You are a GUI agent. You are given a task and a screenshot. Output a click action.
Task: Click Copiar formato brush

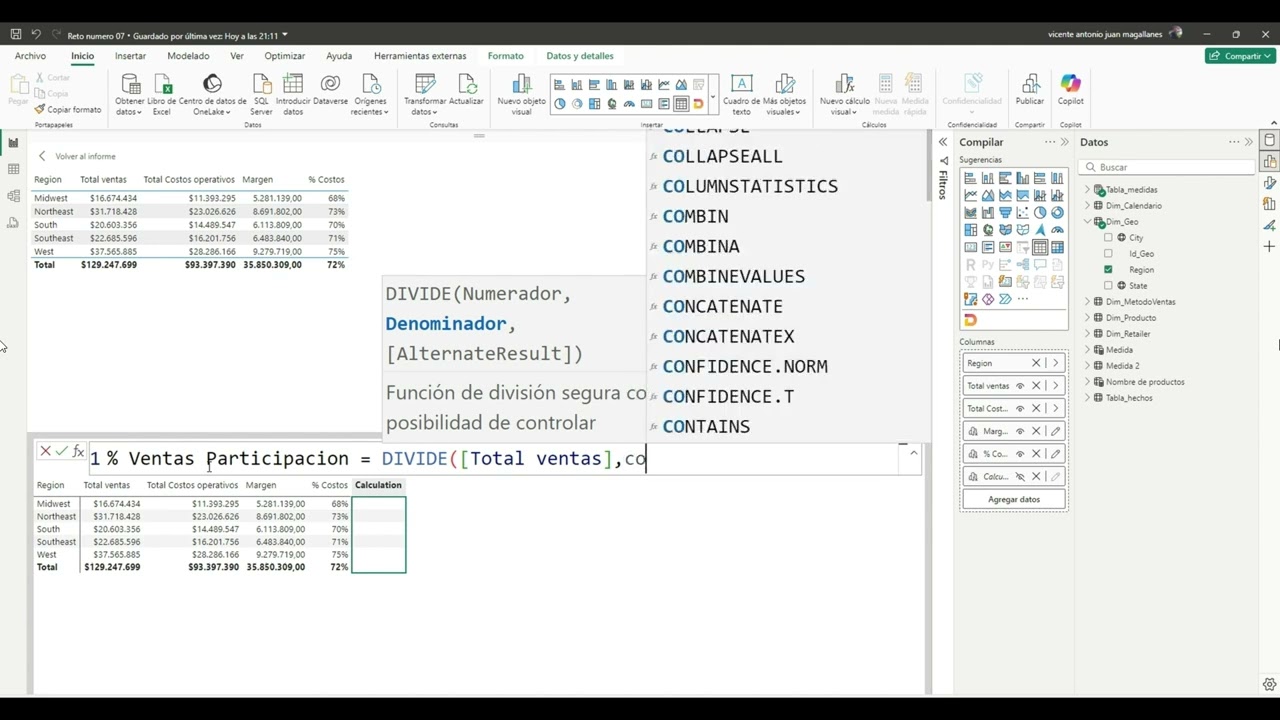click(68, 109)
